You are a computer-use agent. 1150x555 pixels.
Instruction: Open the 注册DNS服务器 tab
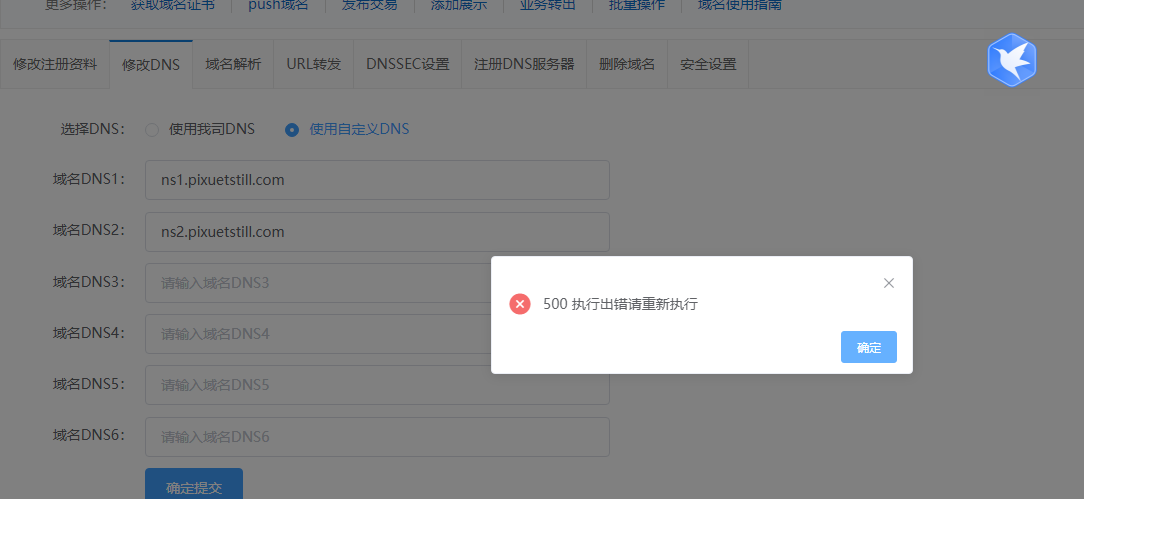tap(524, 64)
